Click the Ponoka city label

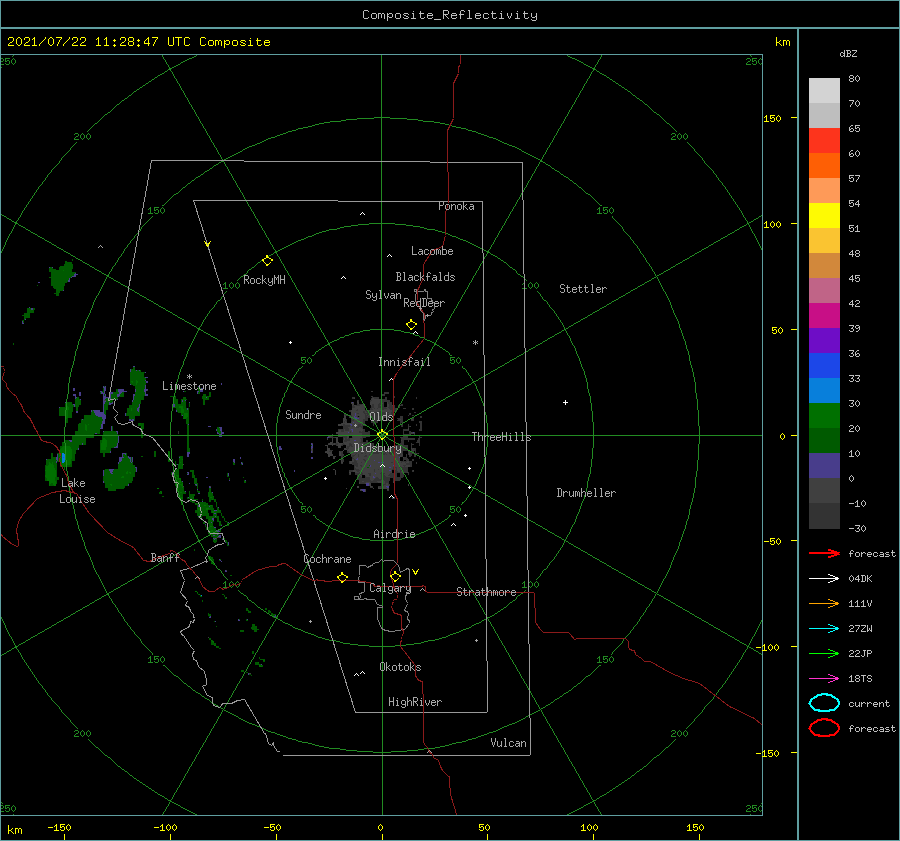click(456, 206)
